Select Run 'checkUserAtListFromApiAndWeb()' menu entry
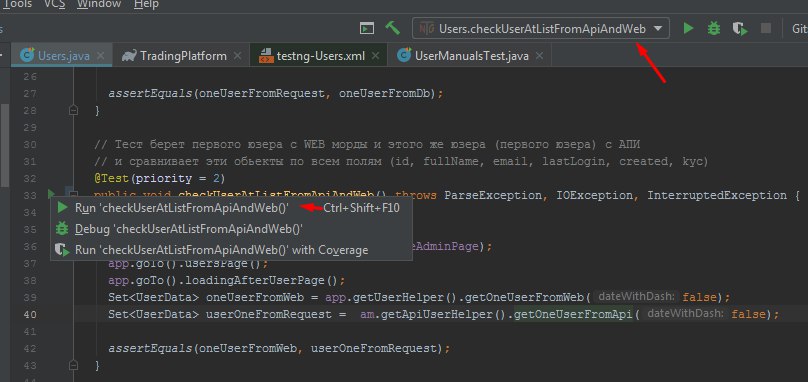Screen dimensions: 808x382 231,208
